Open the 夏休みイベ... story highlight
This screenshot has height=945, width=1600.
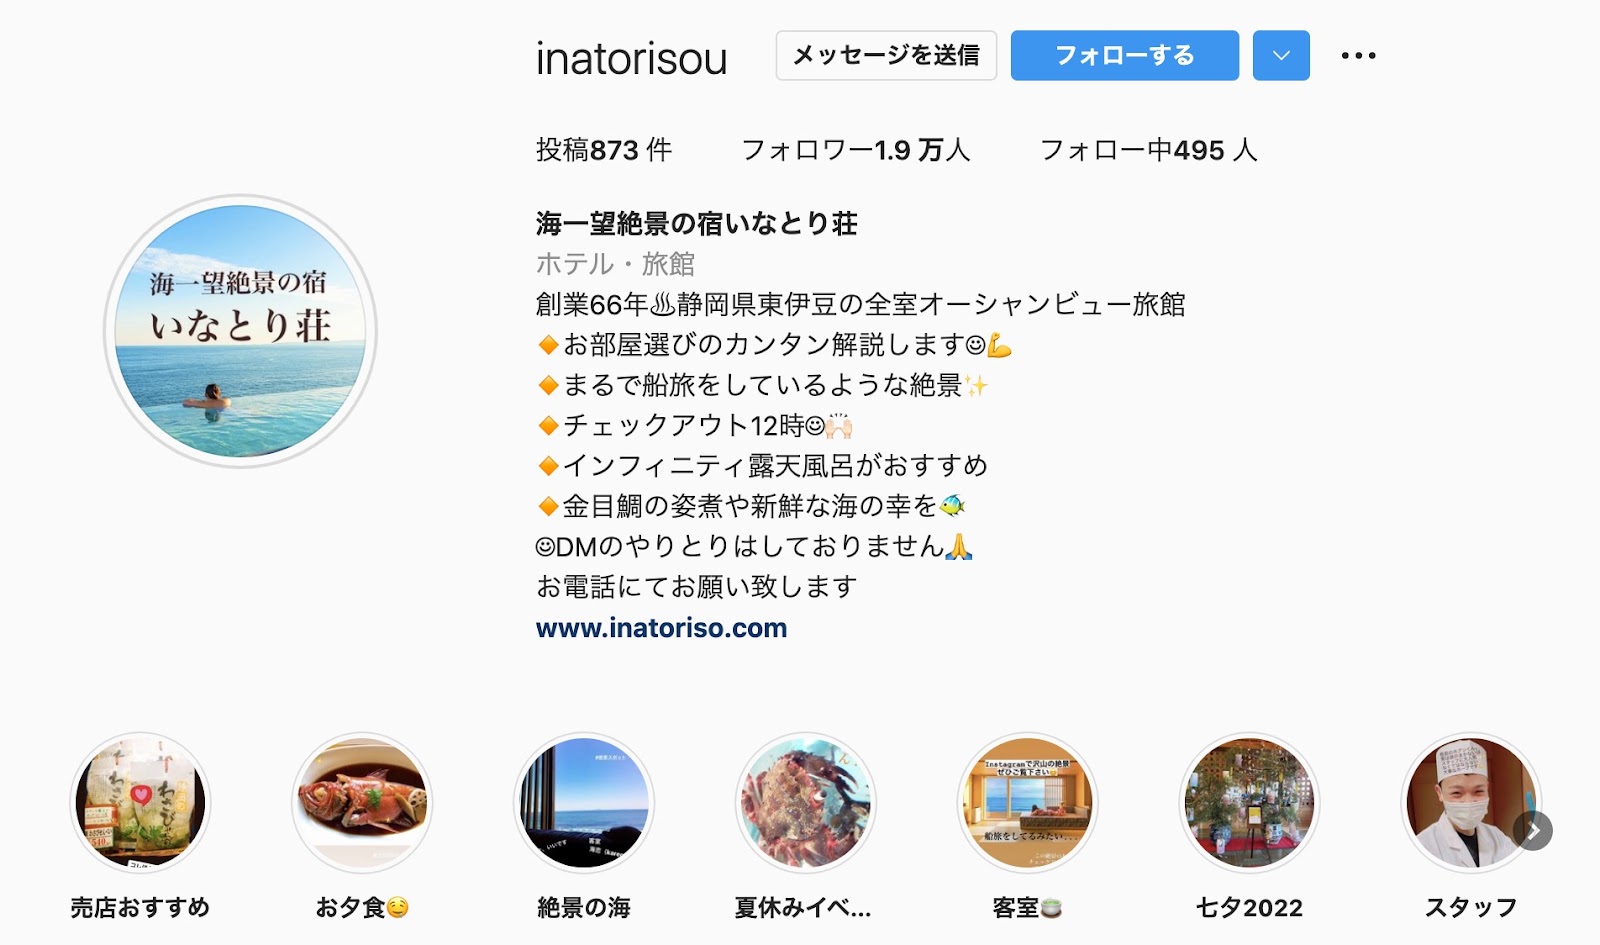[806, 803]
